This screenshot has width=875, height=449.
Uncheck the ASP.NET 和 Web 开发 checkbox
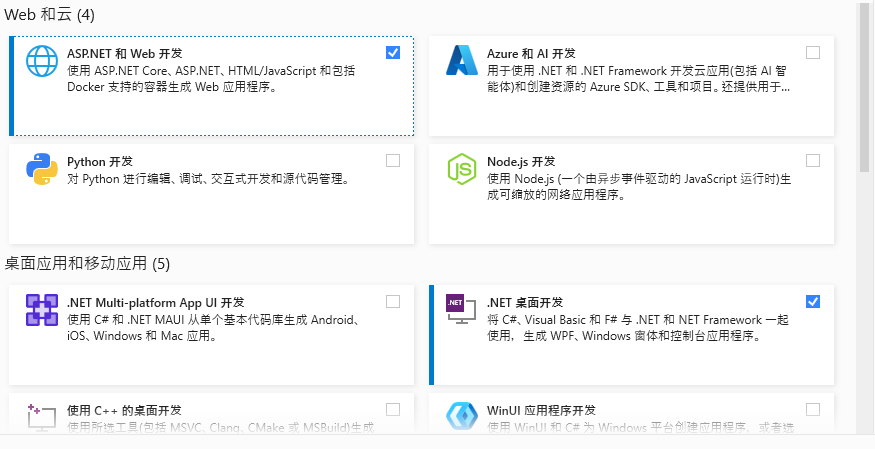(393, 52)
